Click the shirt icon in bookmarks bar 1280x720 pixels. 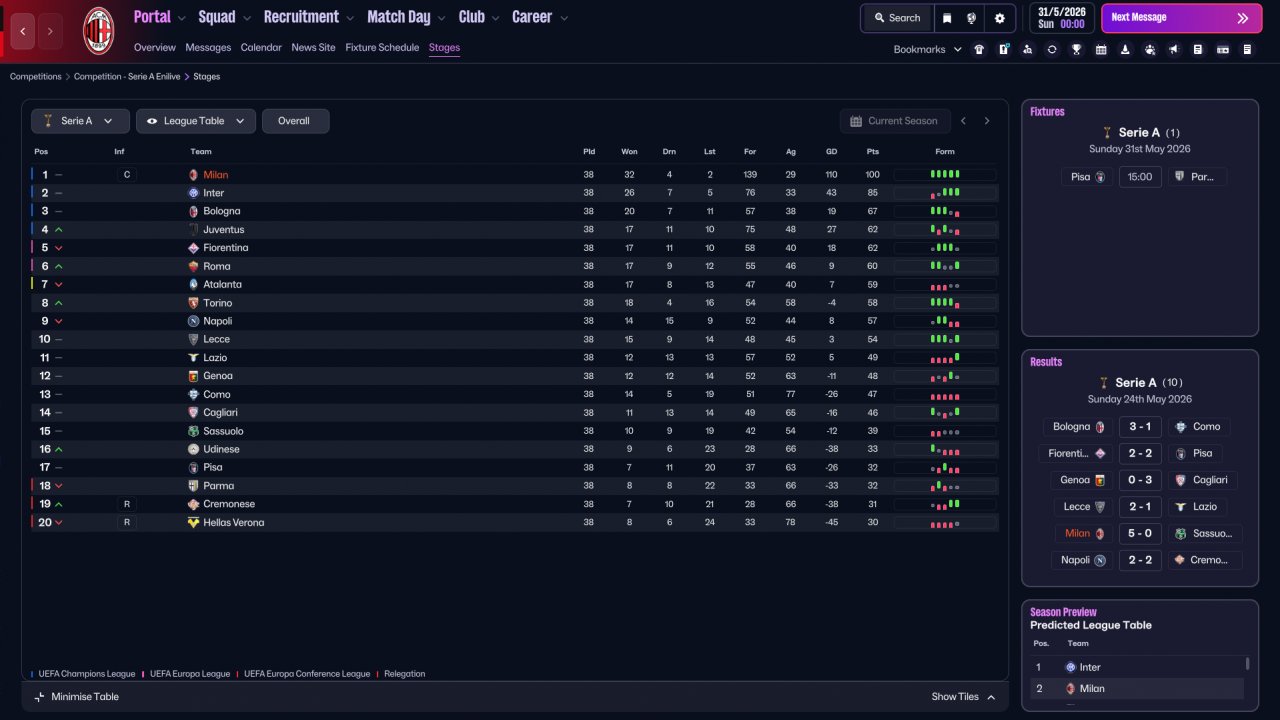[979, 49]
